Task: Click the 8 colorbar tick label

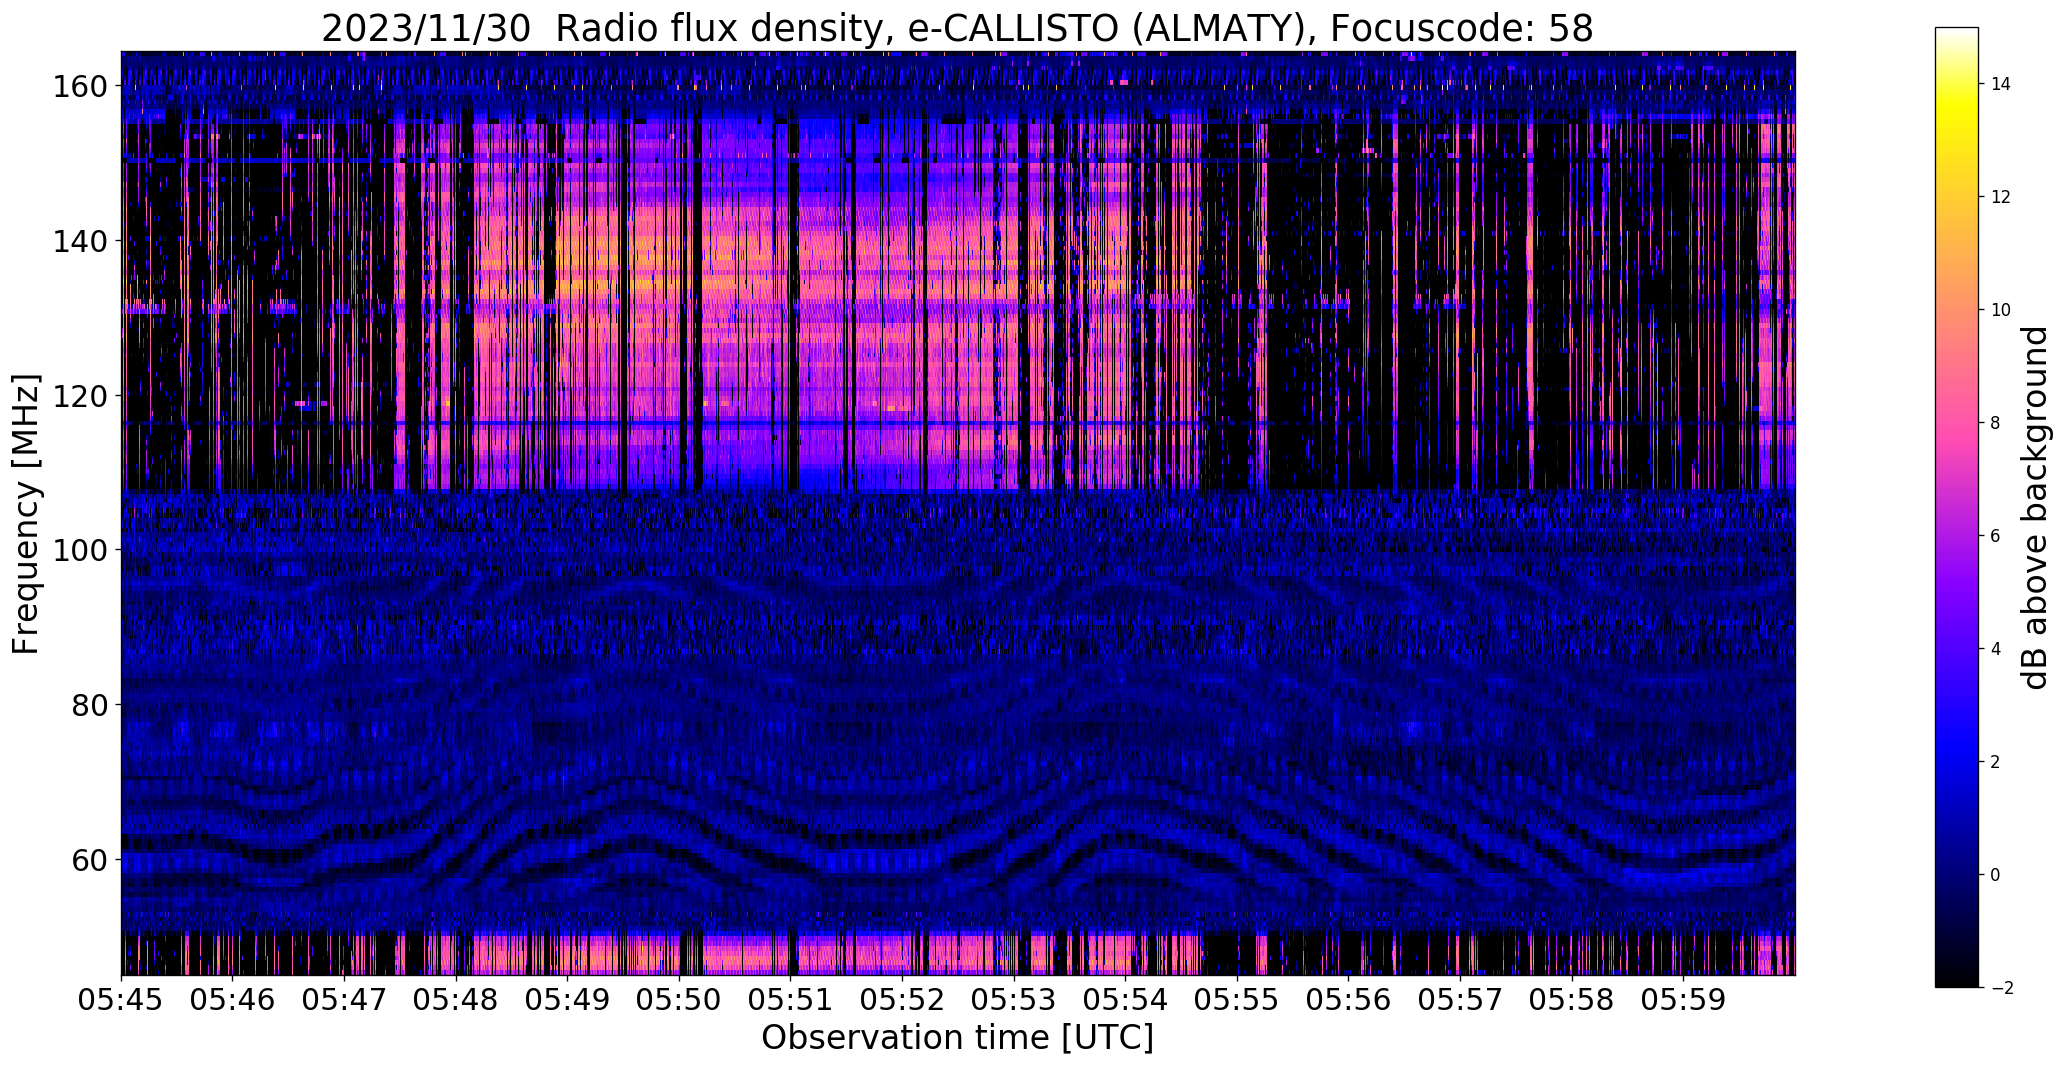Action: click(x=1996, y=424)
